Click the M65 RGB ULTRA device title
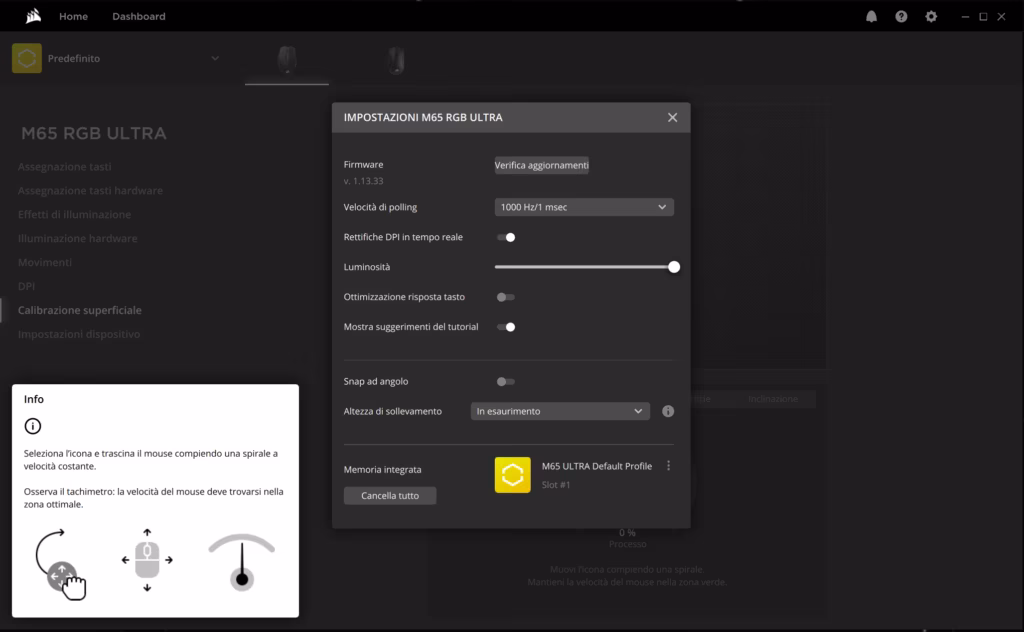The image size is (1024, 632). click(93, 133)
